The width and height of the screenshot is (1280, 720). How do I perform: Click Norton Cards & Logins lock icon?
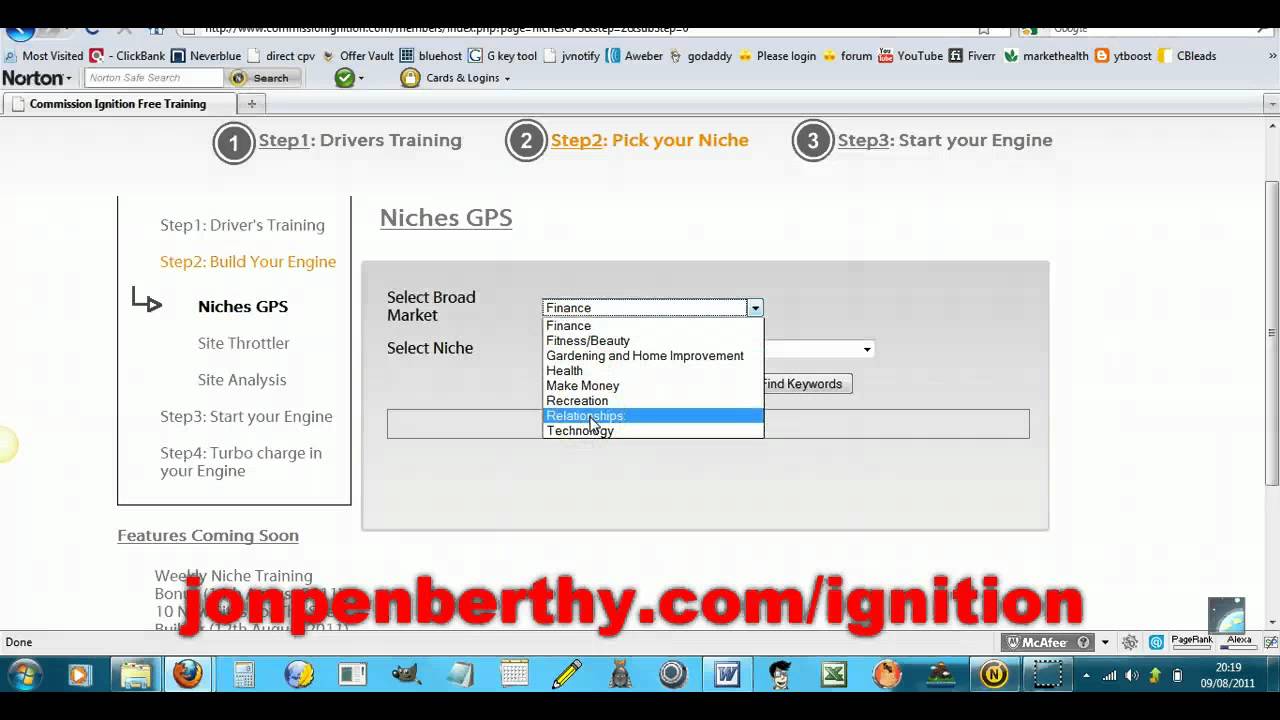click(410, 78)
